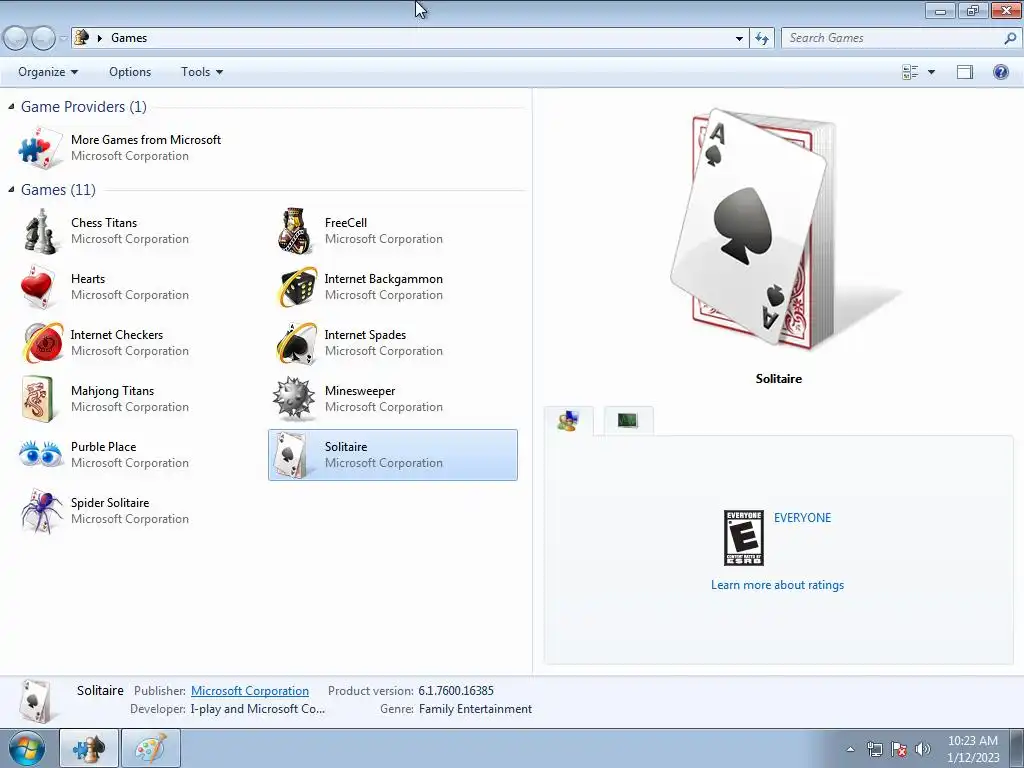Open the address bar history dropdown
The width and height of the screenshot is (1024, 768).
point(739,39)
